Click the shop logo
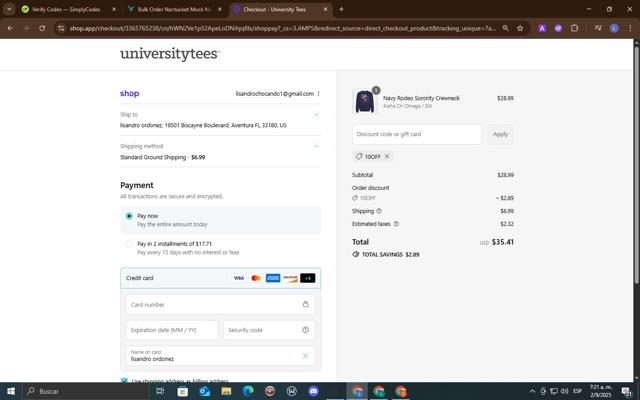This screenshot has width=640, height=400. pos(129,93)
